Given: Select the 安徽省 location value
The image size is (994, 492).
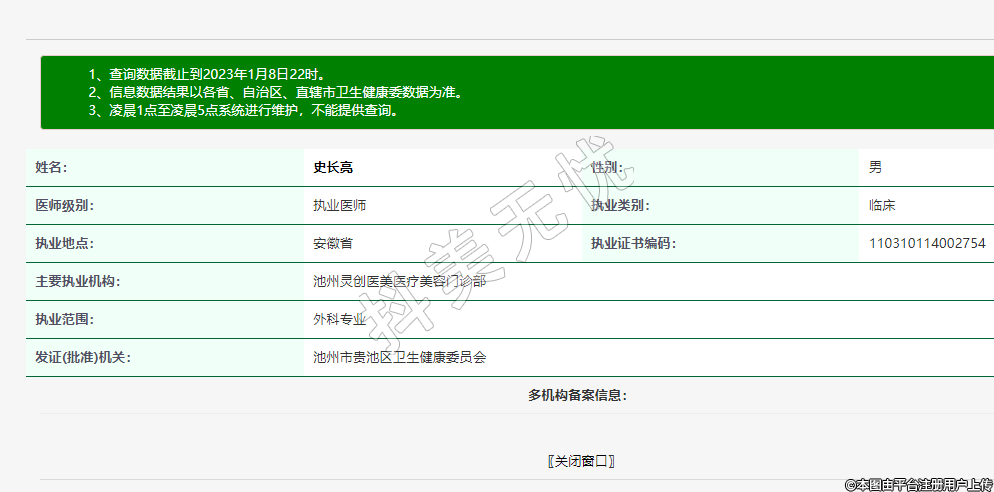Looking at the screenshot, I should [333, 243].
